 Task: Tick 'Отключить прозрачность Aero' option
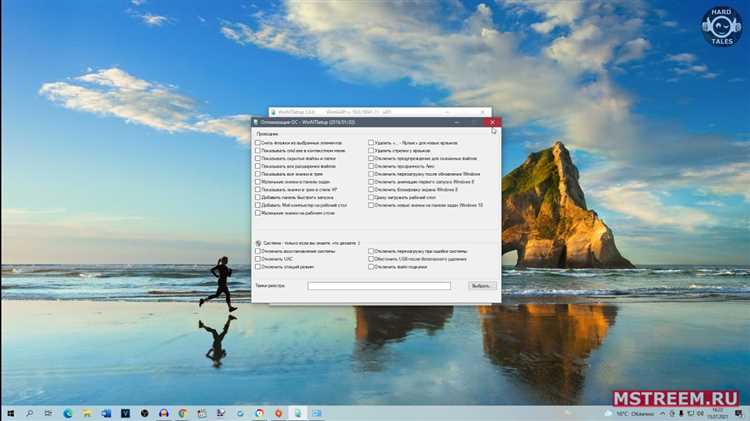click(x=372, y=166)
